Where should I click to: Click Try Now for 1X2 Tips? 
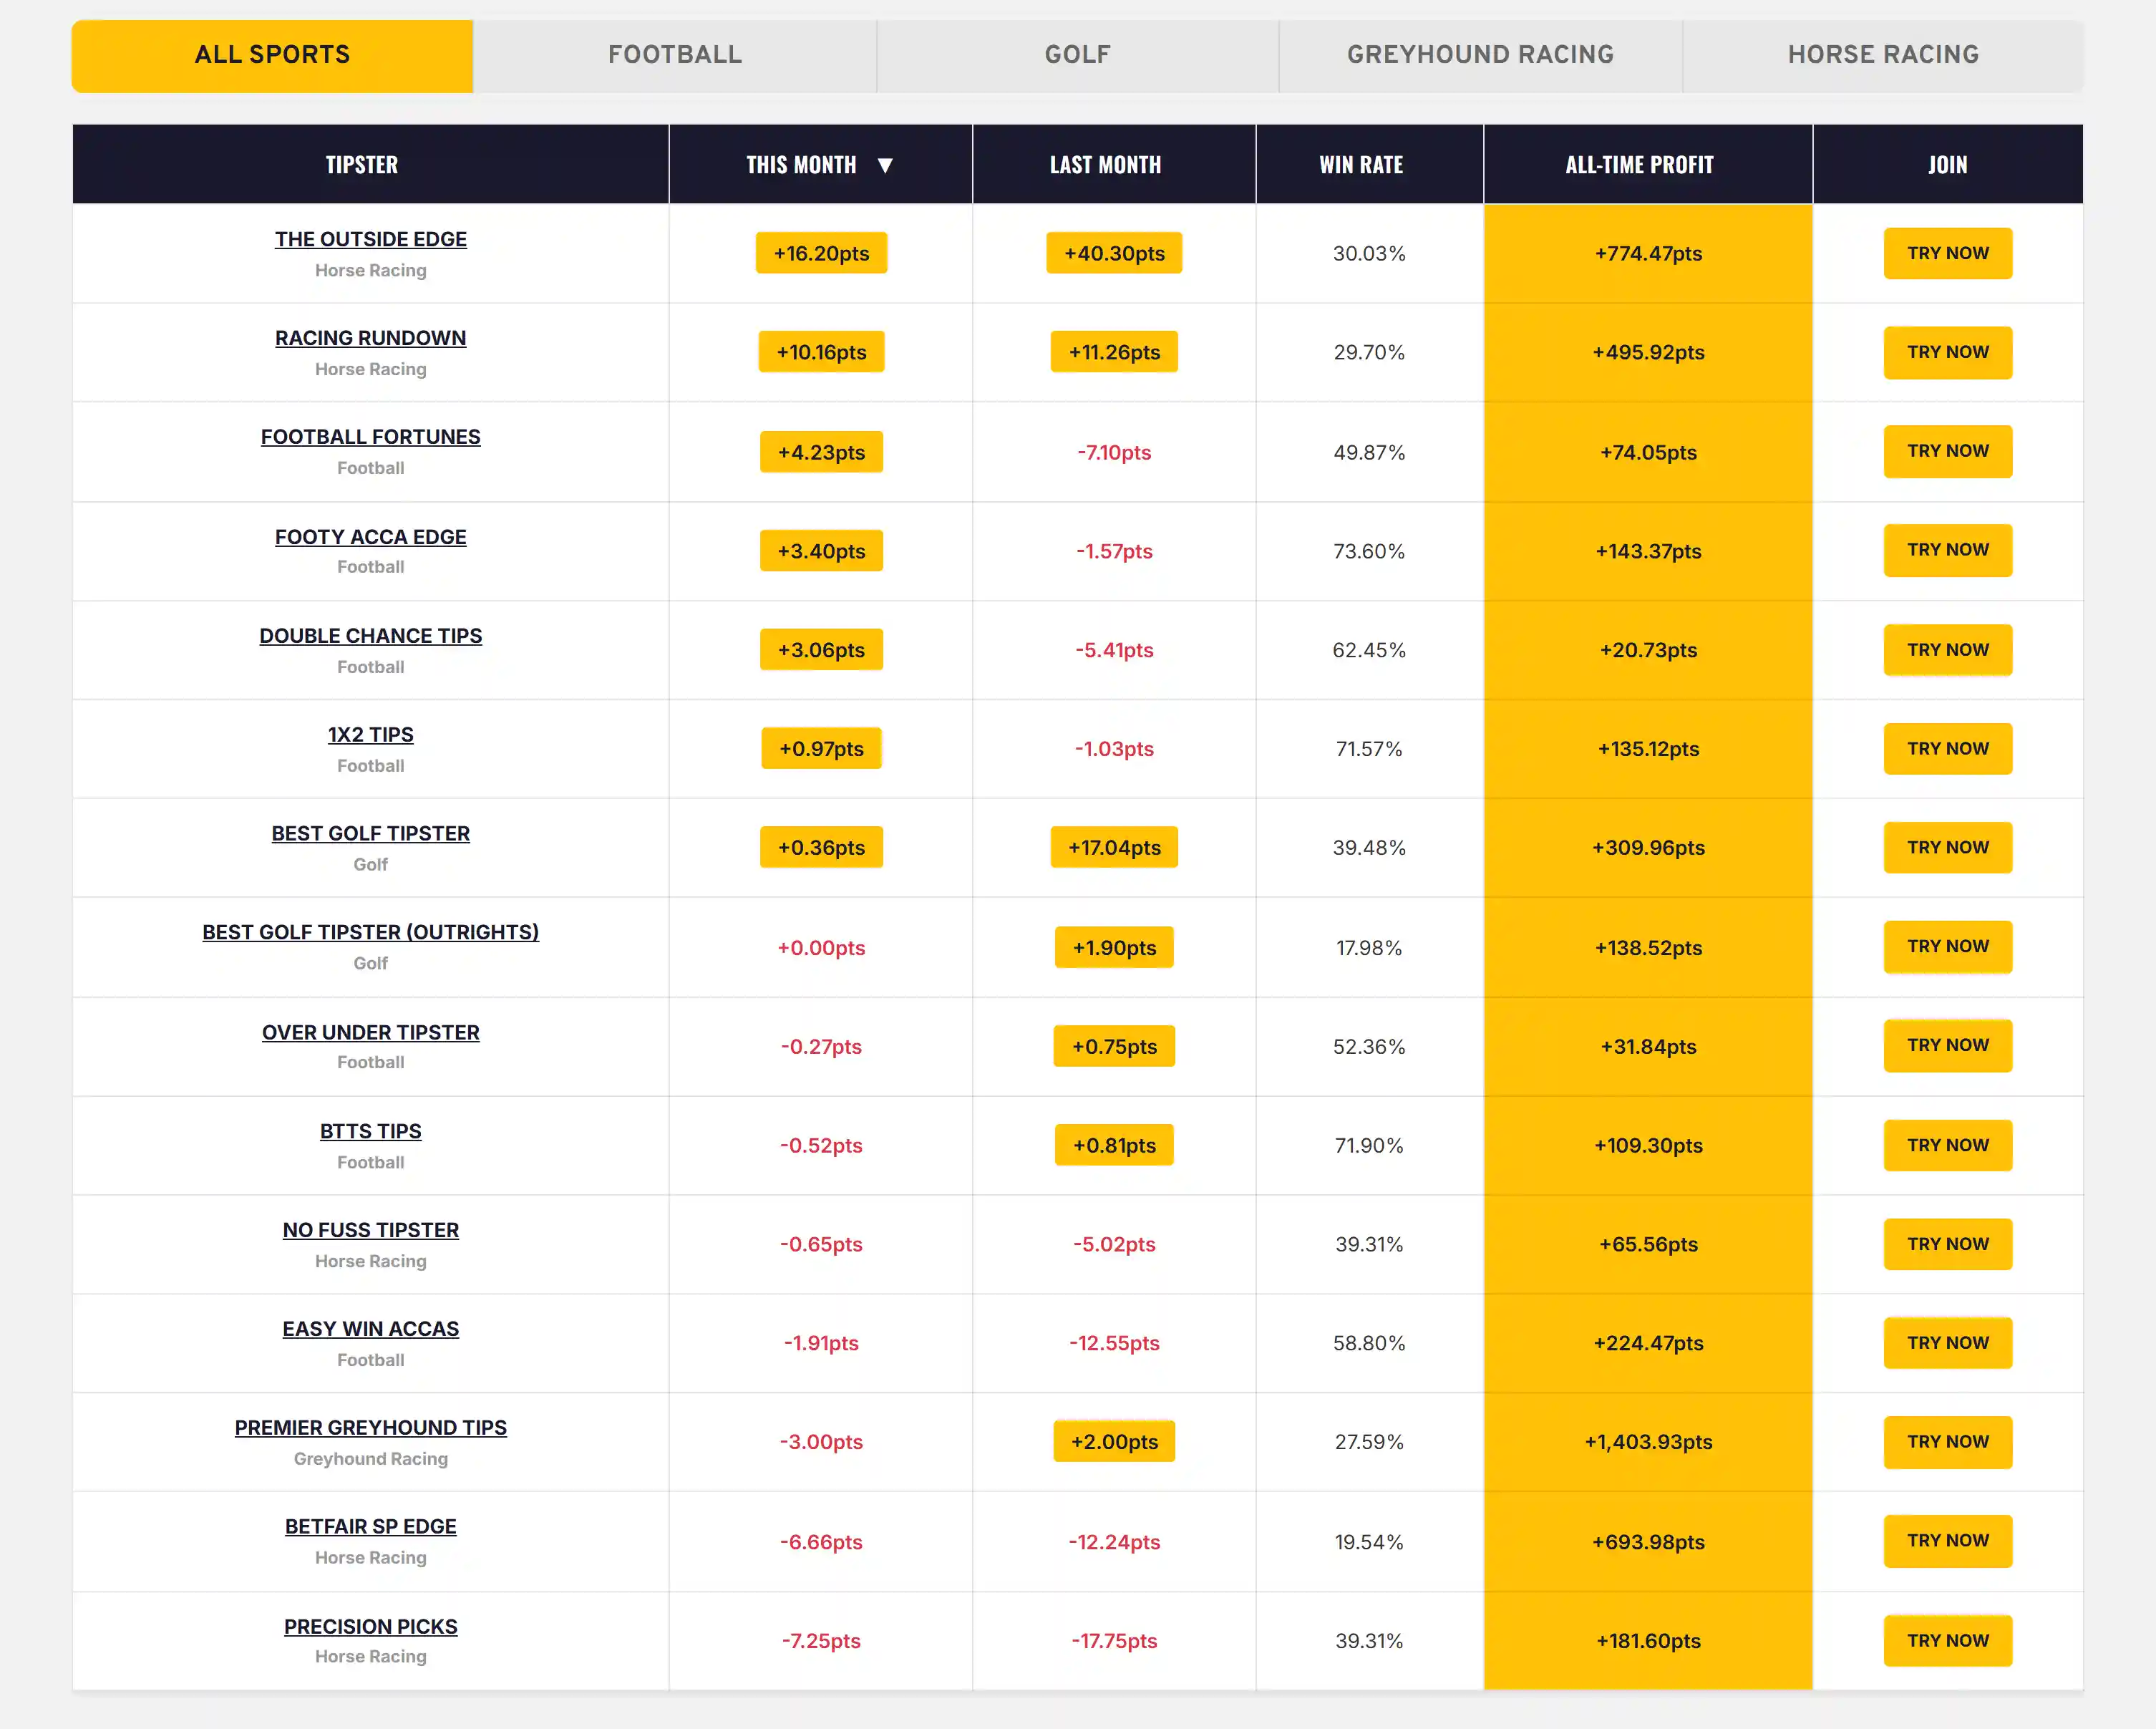coord(1948,749)
